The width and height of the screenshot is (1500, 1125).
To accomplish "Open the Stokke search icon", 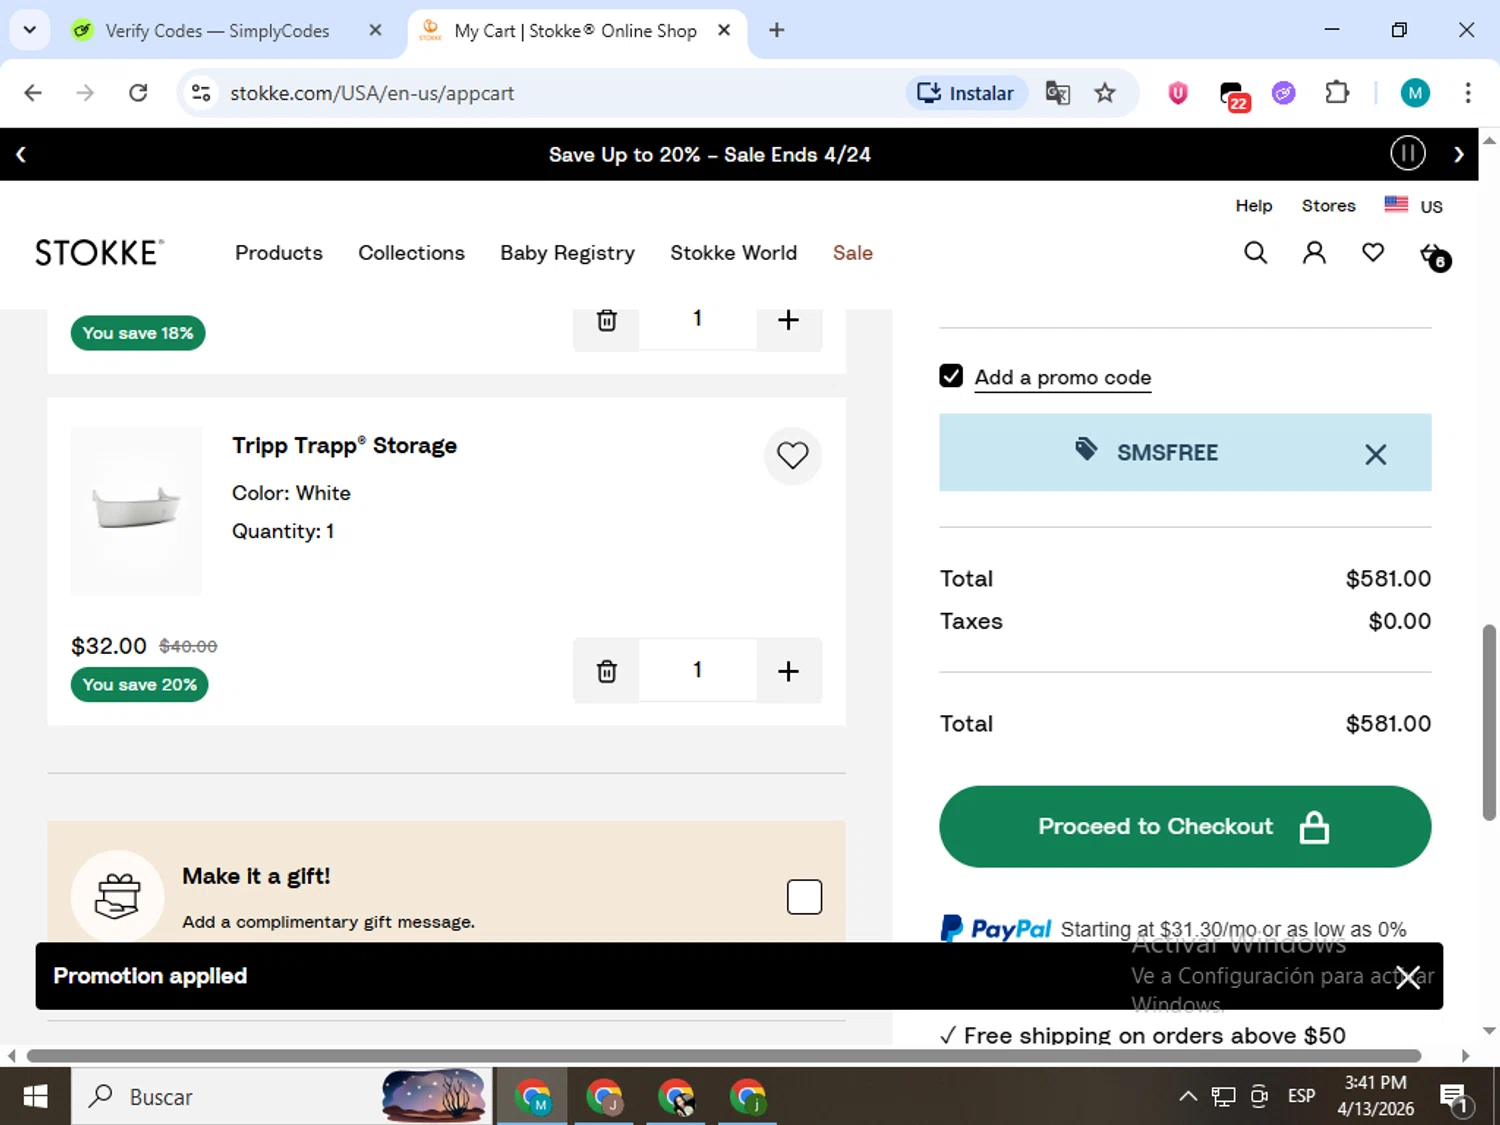I will coord(1255,253).
